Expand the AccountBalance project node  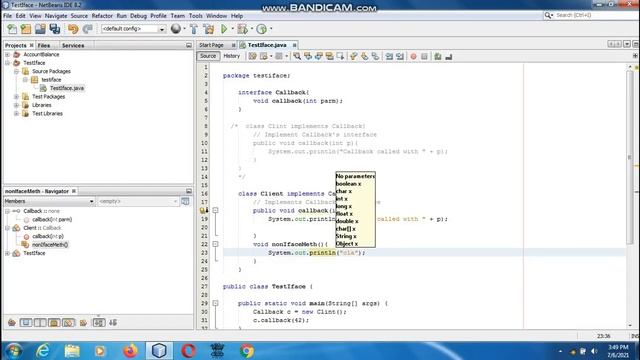click(x=7, y=54)
